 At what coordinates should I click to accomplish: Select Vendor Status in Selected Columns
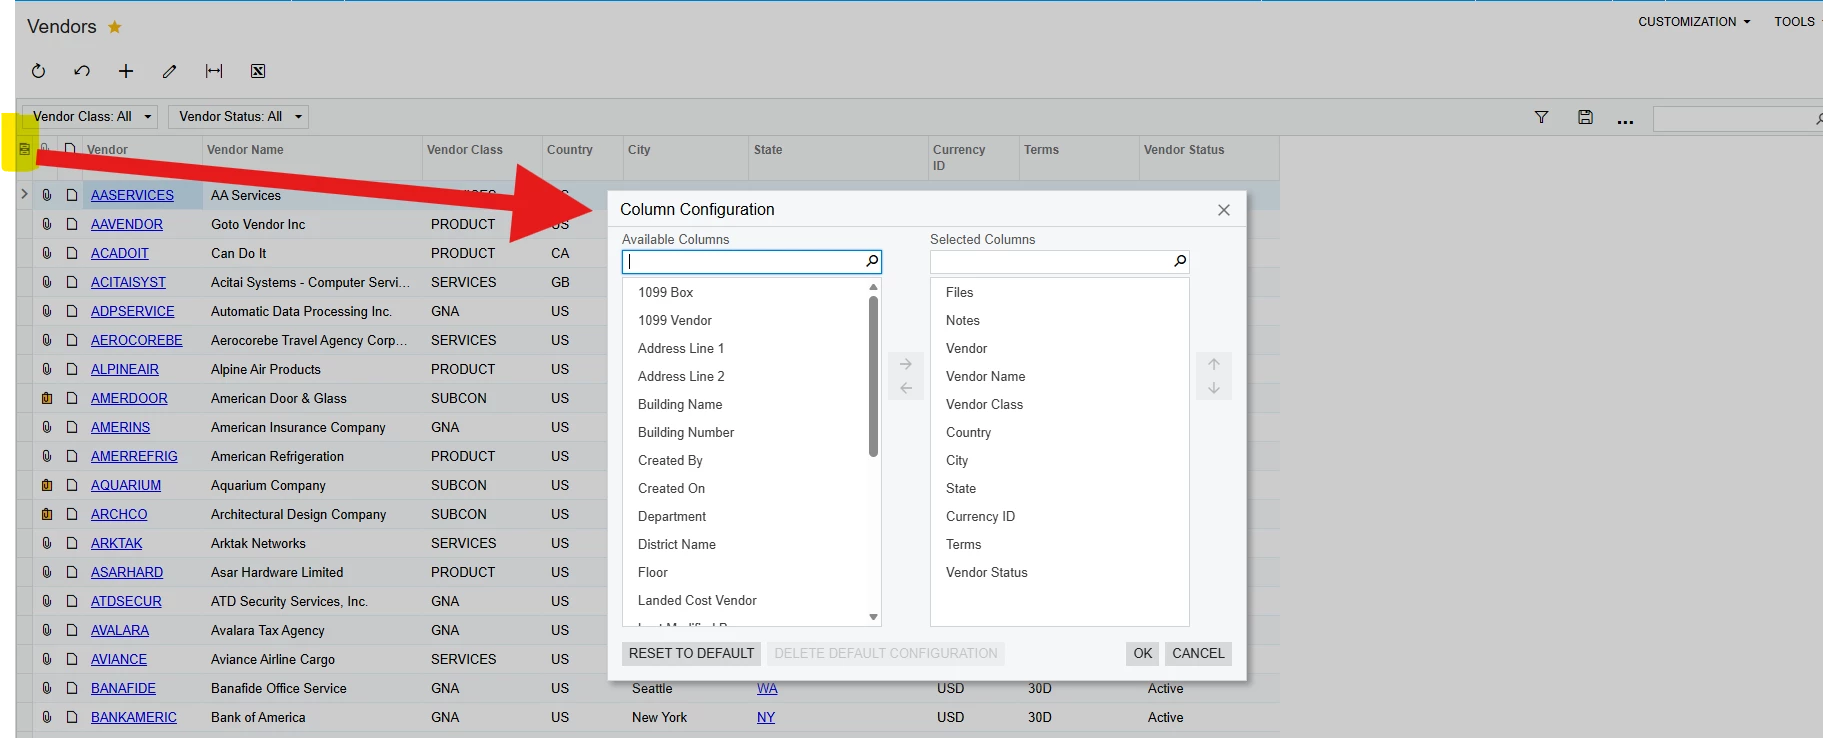pyautogui.click(x=987, y=572)
